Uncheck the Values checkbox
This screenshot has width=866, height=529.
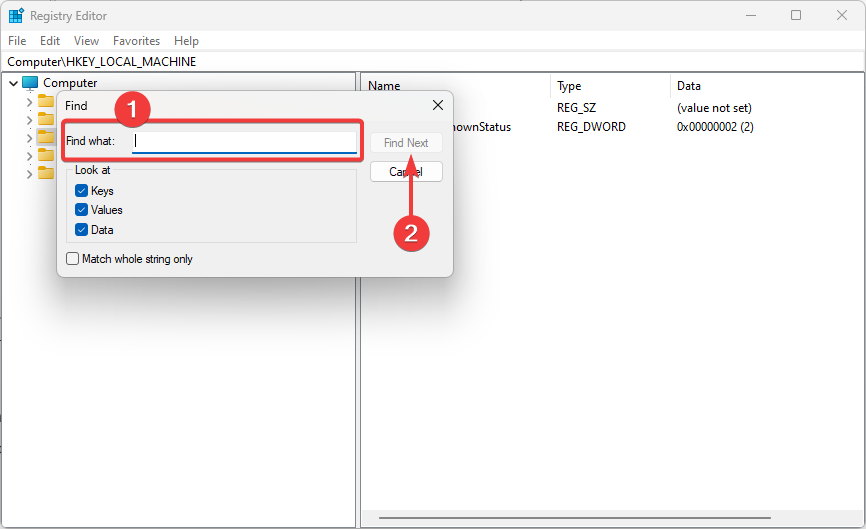point(82,210)
